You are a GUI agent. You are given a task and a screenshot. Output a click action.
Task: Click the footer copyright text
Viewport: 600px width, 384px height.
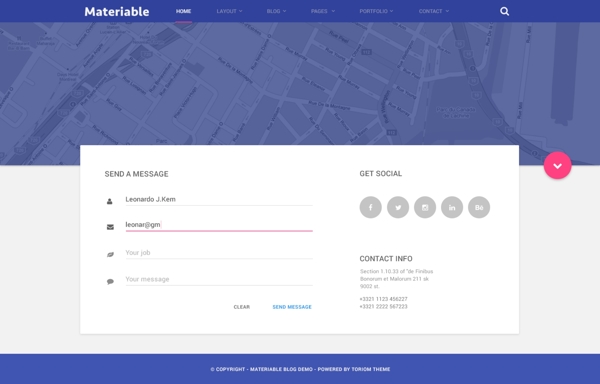pyautogui.click(x=300, y=369)
